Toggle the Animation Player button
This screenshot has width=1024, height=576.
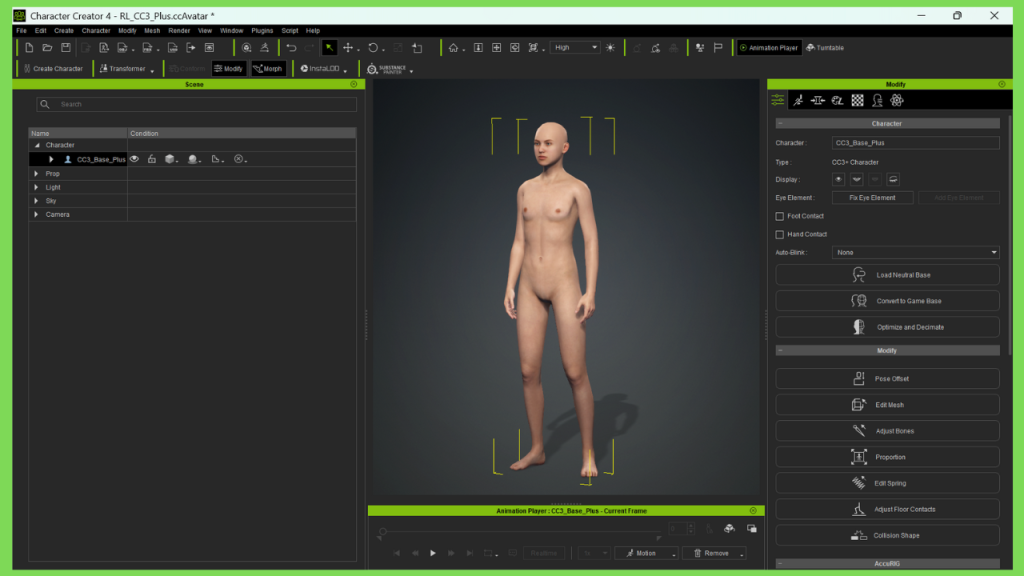tap(769, 48)
